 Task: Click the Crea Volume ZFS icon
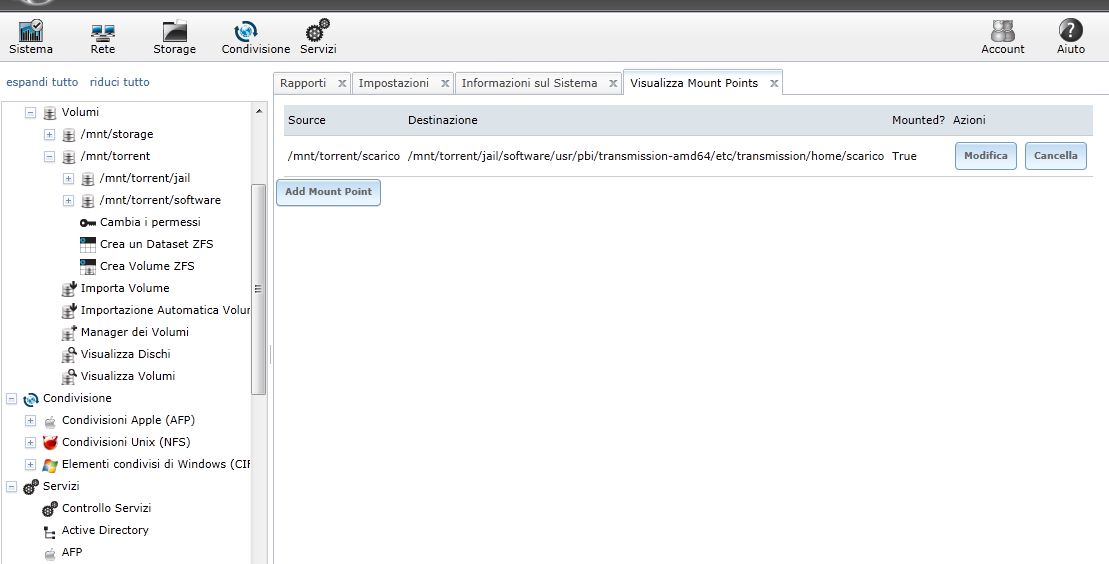click(x=88, y=267)
